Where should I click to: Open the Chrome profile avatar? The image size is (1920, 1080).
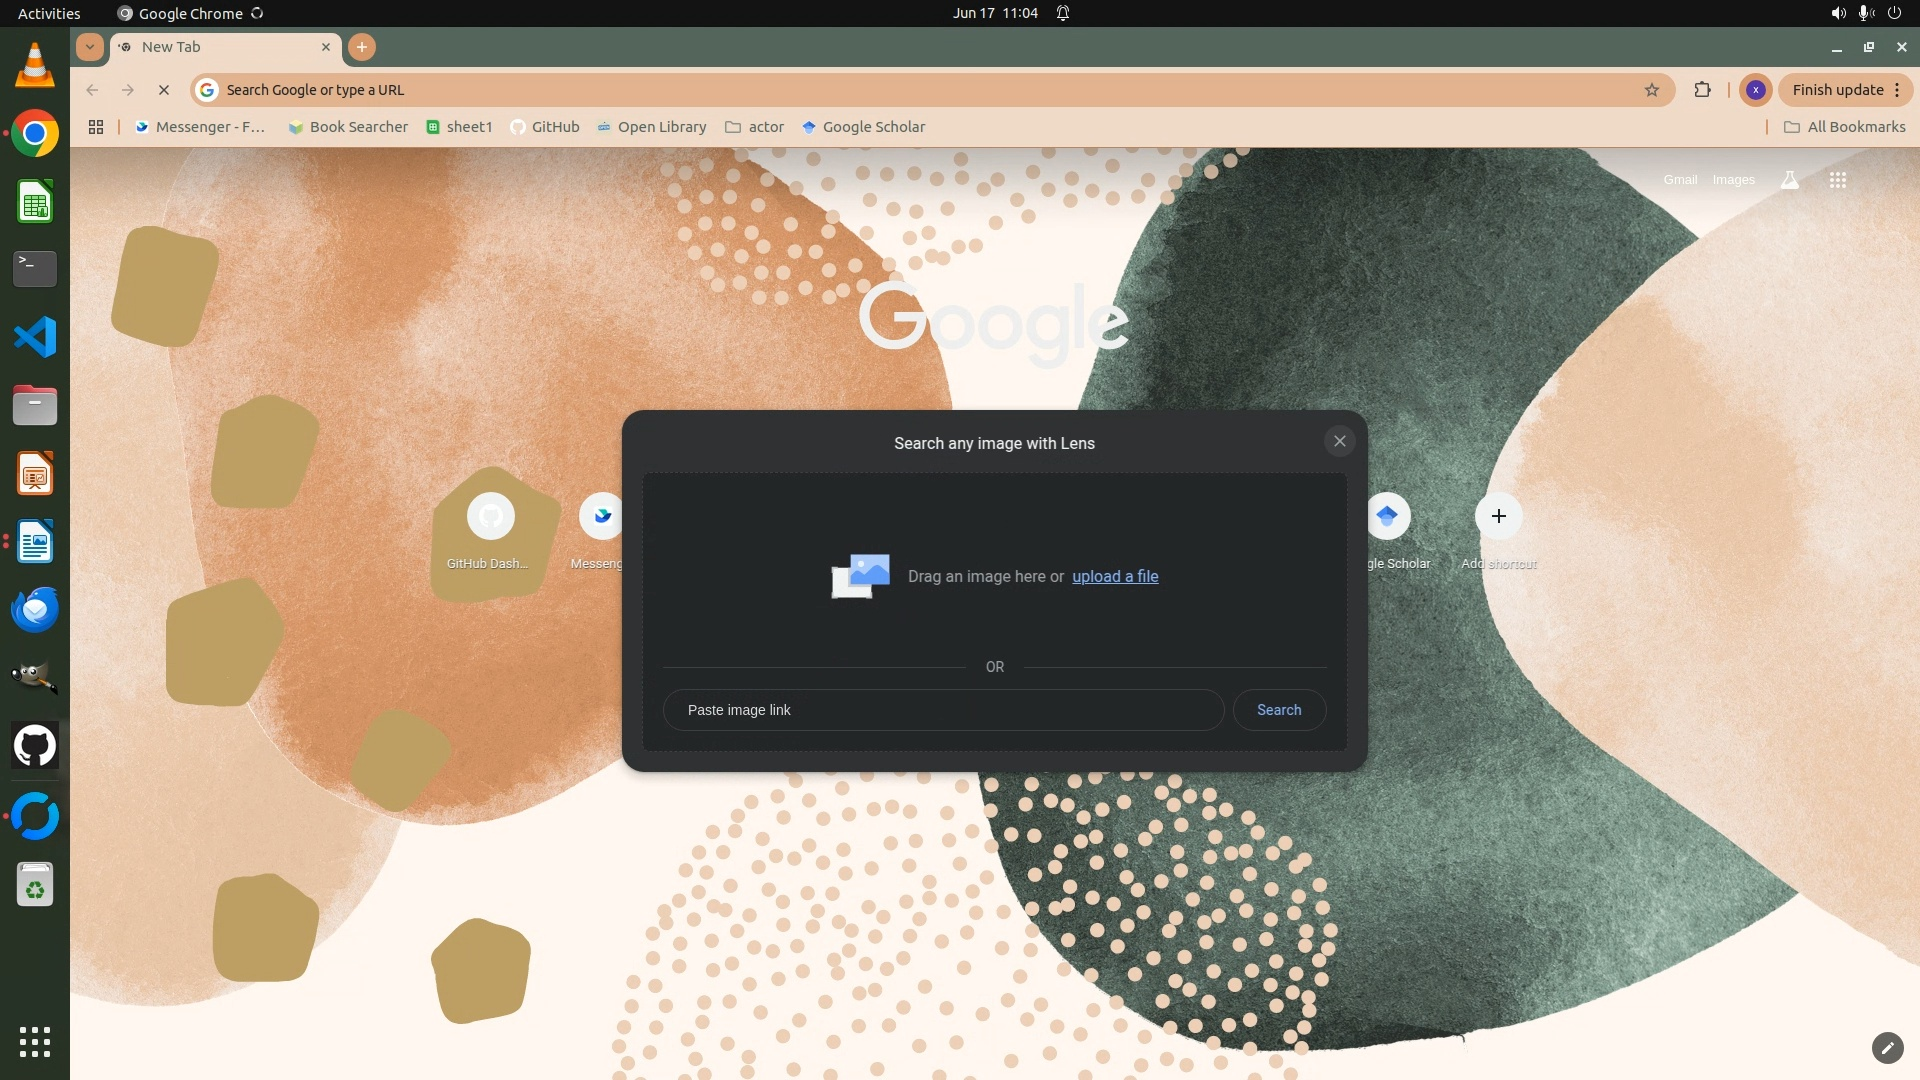coord(1755,90)
